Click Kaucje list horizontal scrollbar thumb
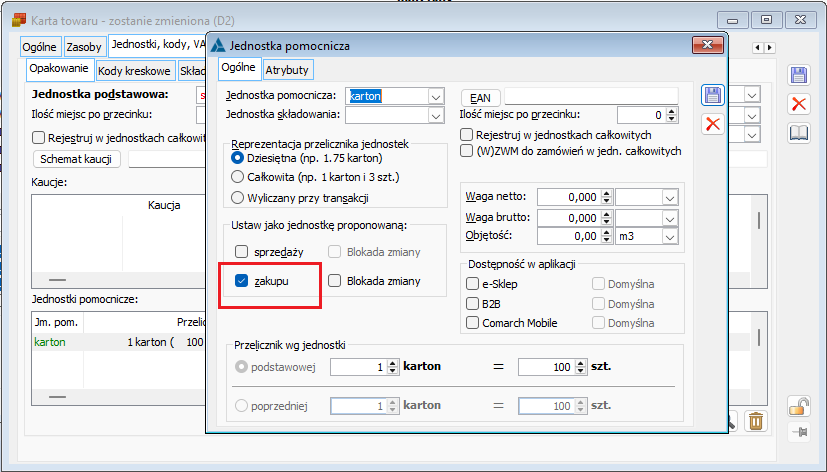This screenshot has height=472, width=827. (x=57, y=280)
